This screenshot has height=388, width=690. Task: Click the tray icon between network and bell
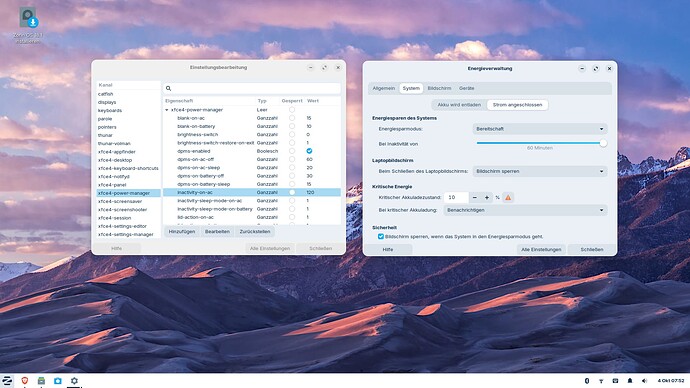point(615,381)
